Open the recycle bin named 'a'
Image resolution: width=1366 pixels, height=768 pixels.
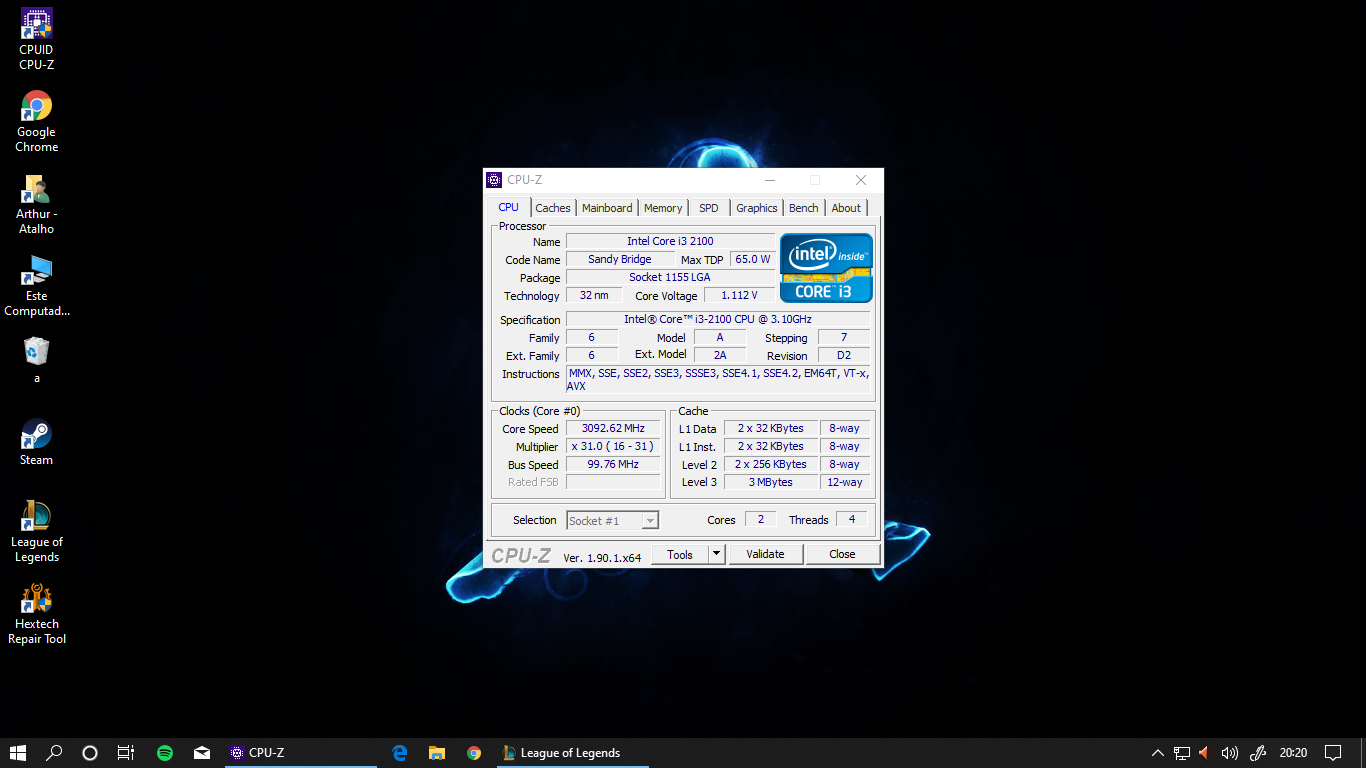37,361
